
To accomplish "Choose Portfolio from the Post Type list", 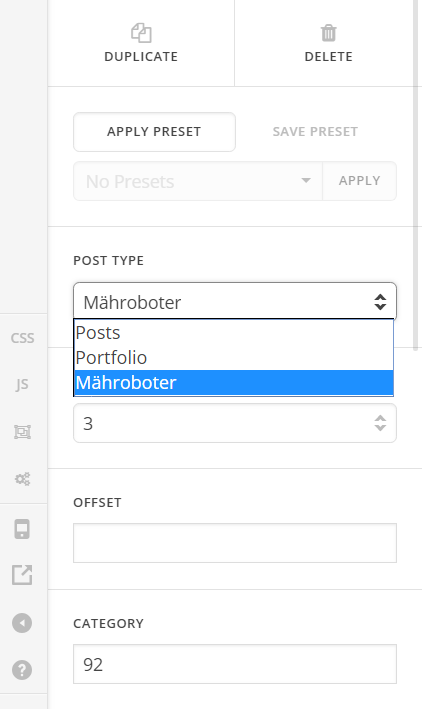I will pos(234,358).
